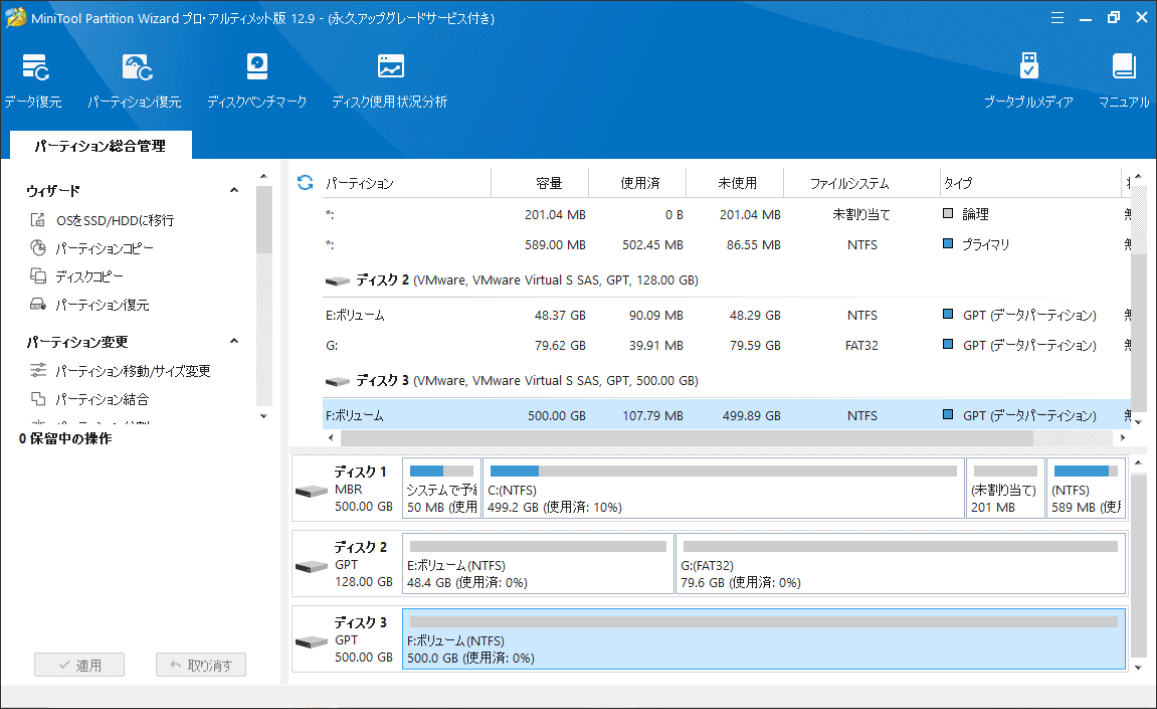Open the hamburger menu in the title bar
1157x709 pixels.
tap(1057, 18)
